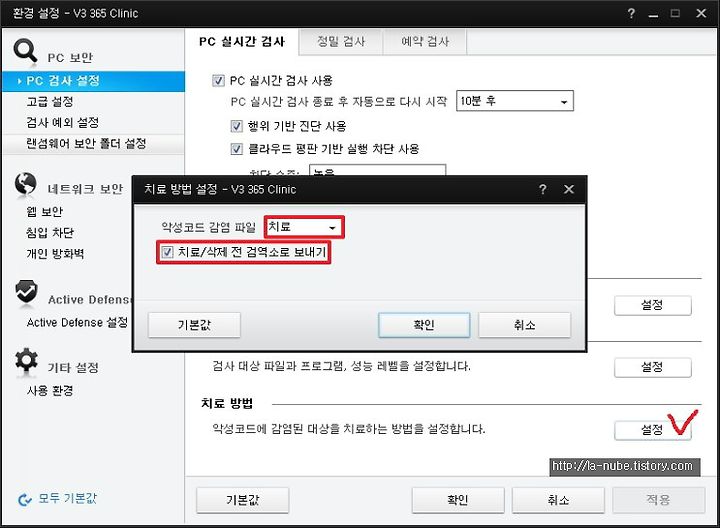Click the 적용 button
This screenshot has height=528, width=720.
click(x=658, y=500)
